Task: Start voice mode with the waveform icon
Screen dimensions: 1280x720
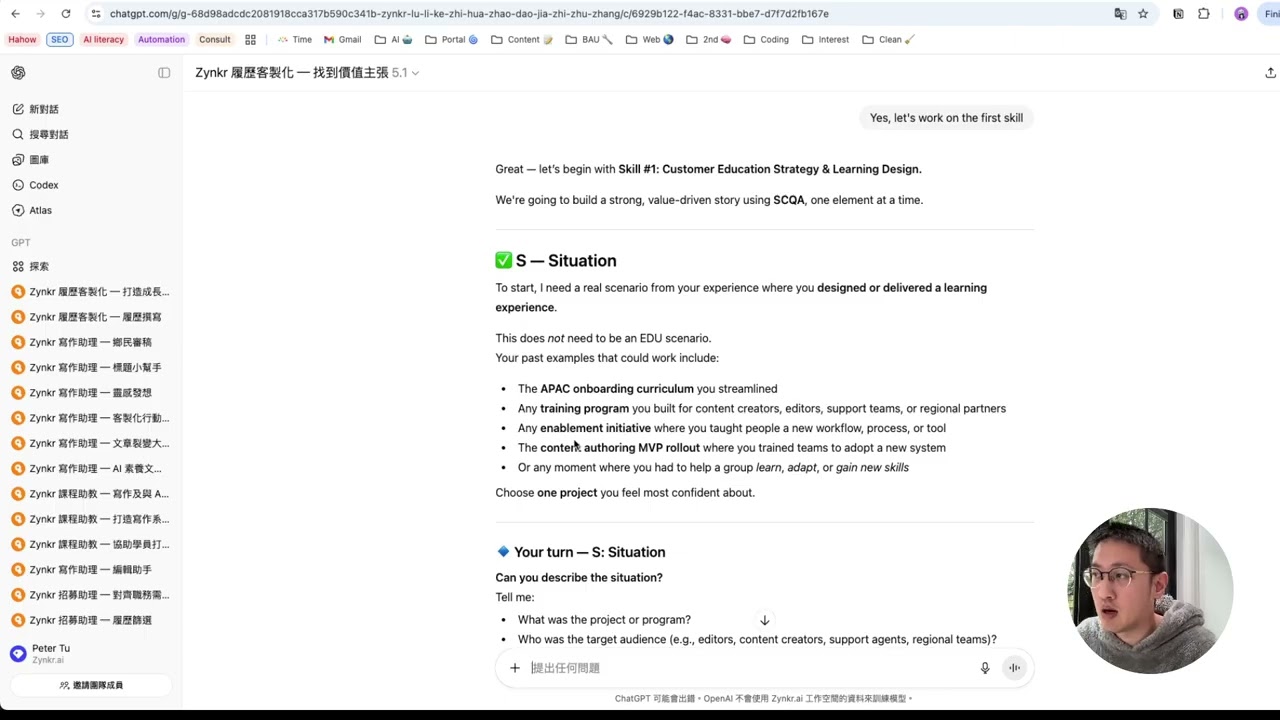Action: click(x=1014, y=668)
